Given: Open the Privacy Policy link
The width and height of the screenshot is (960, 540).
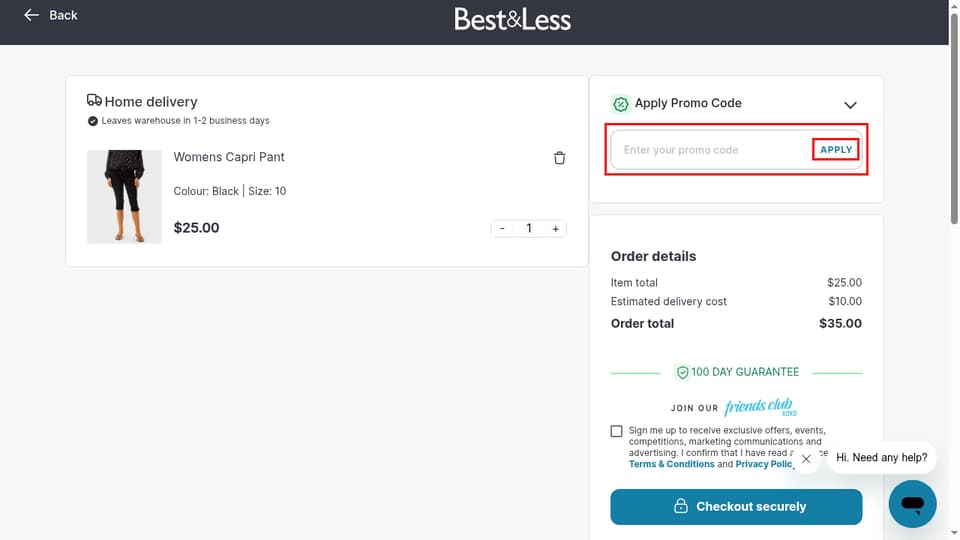Looking at the screenshot, I should point(764,464).
